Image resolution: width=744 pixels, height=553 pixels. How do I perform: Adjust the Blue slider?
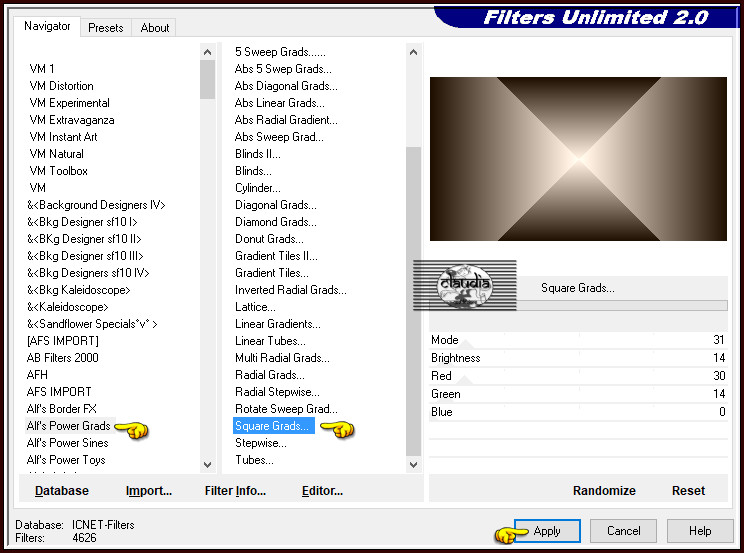pos(578,412)
